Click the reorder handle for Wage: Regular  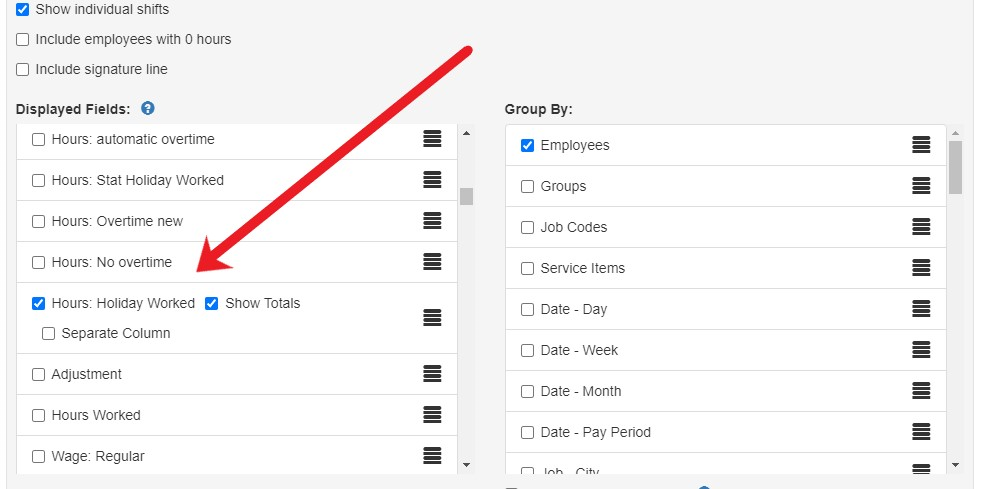click(x=432, y=456)
